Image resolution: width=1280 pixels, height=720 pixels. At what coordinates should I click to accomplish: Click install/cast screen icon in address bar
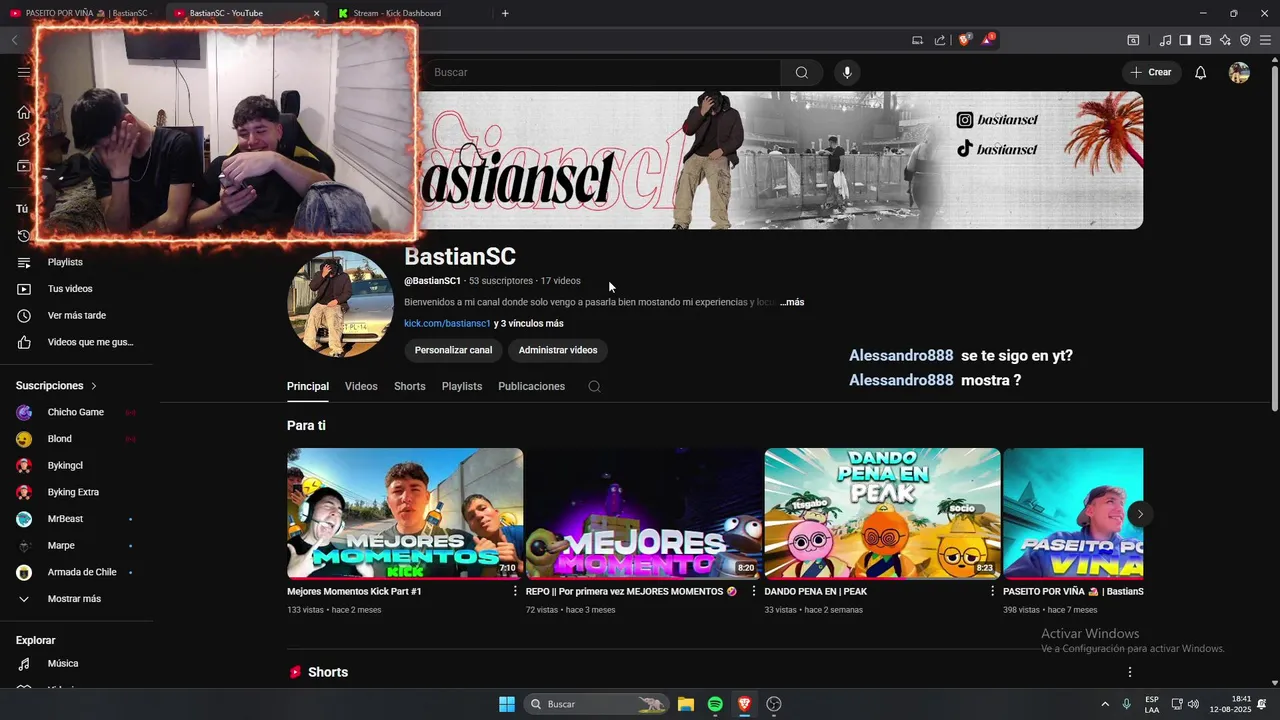pyautogui.click(x=917, y=40)
